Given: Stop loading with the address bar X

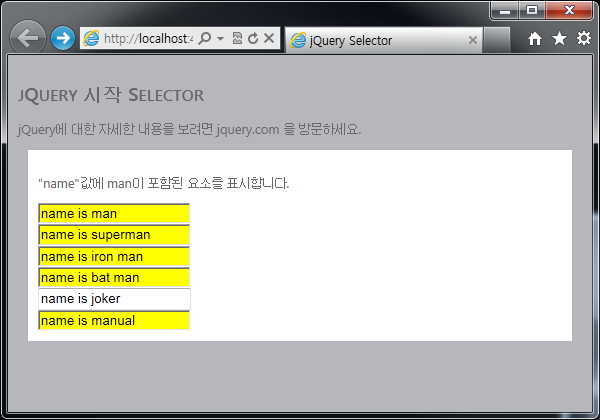Looking at the screenshot, I should coord(269,38).
